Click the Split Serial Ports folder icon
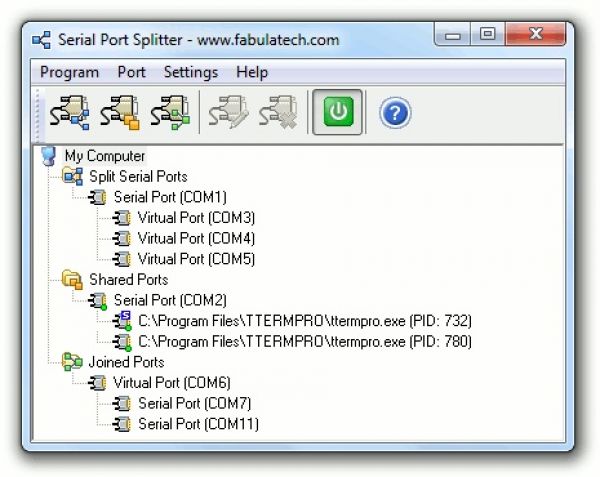 point(73,176)
